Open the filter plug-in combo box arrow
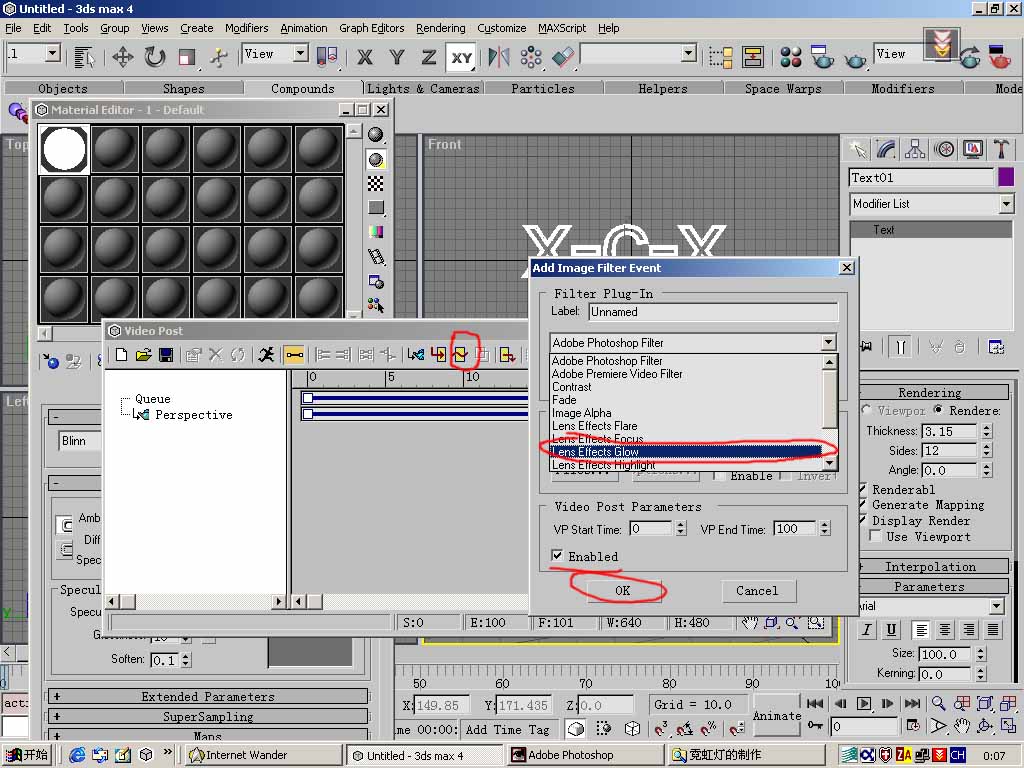The height and width of the screenshot is (768, 1024). (828, 343)
